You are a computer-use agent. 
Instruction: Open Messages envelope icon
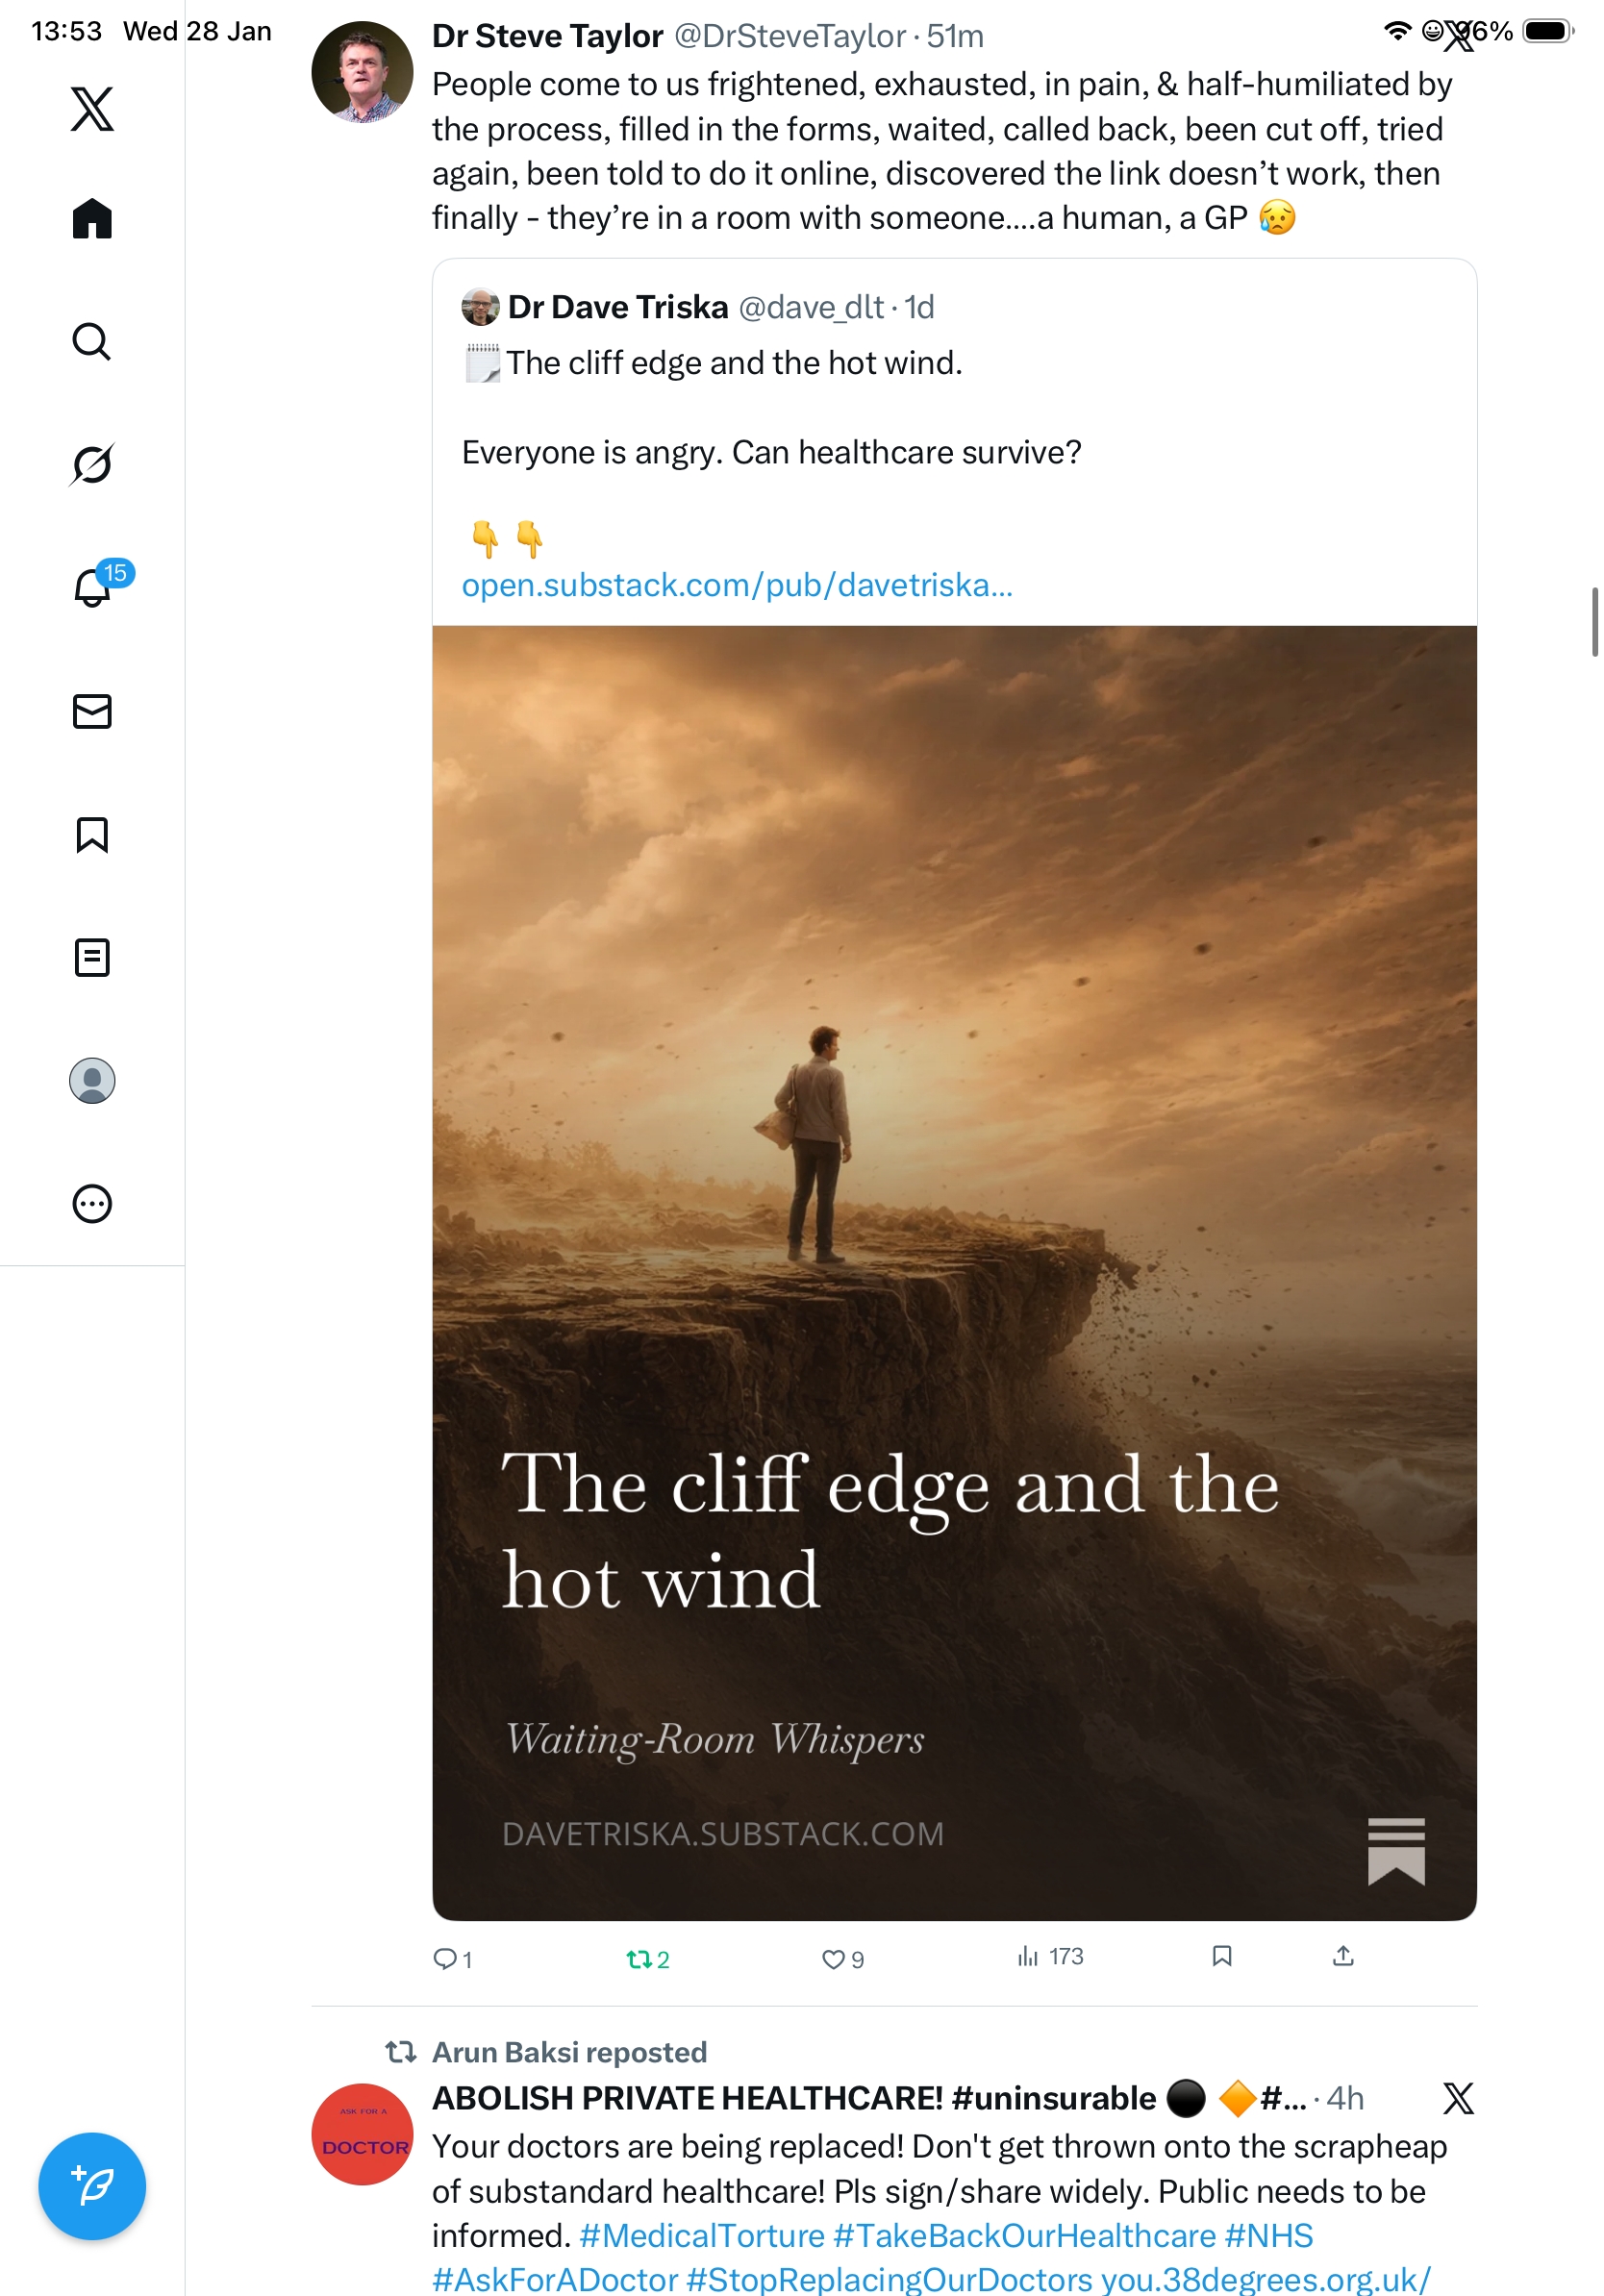pos(92,711)
